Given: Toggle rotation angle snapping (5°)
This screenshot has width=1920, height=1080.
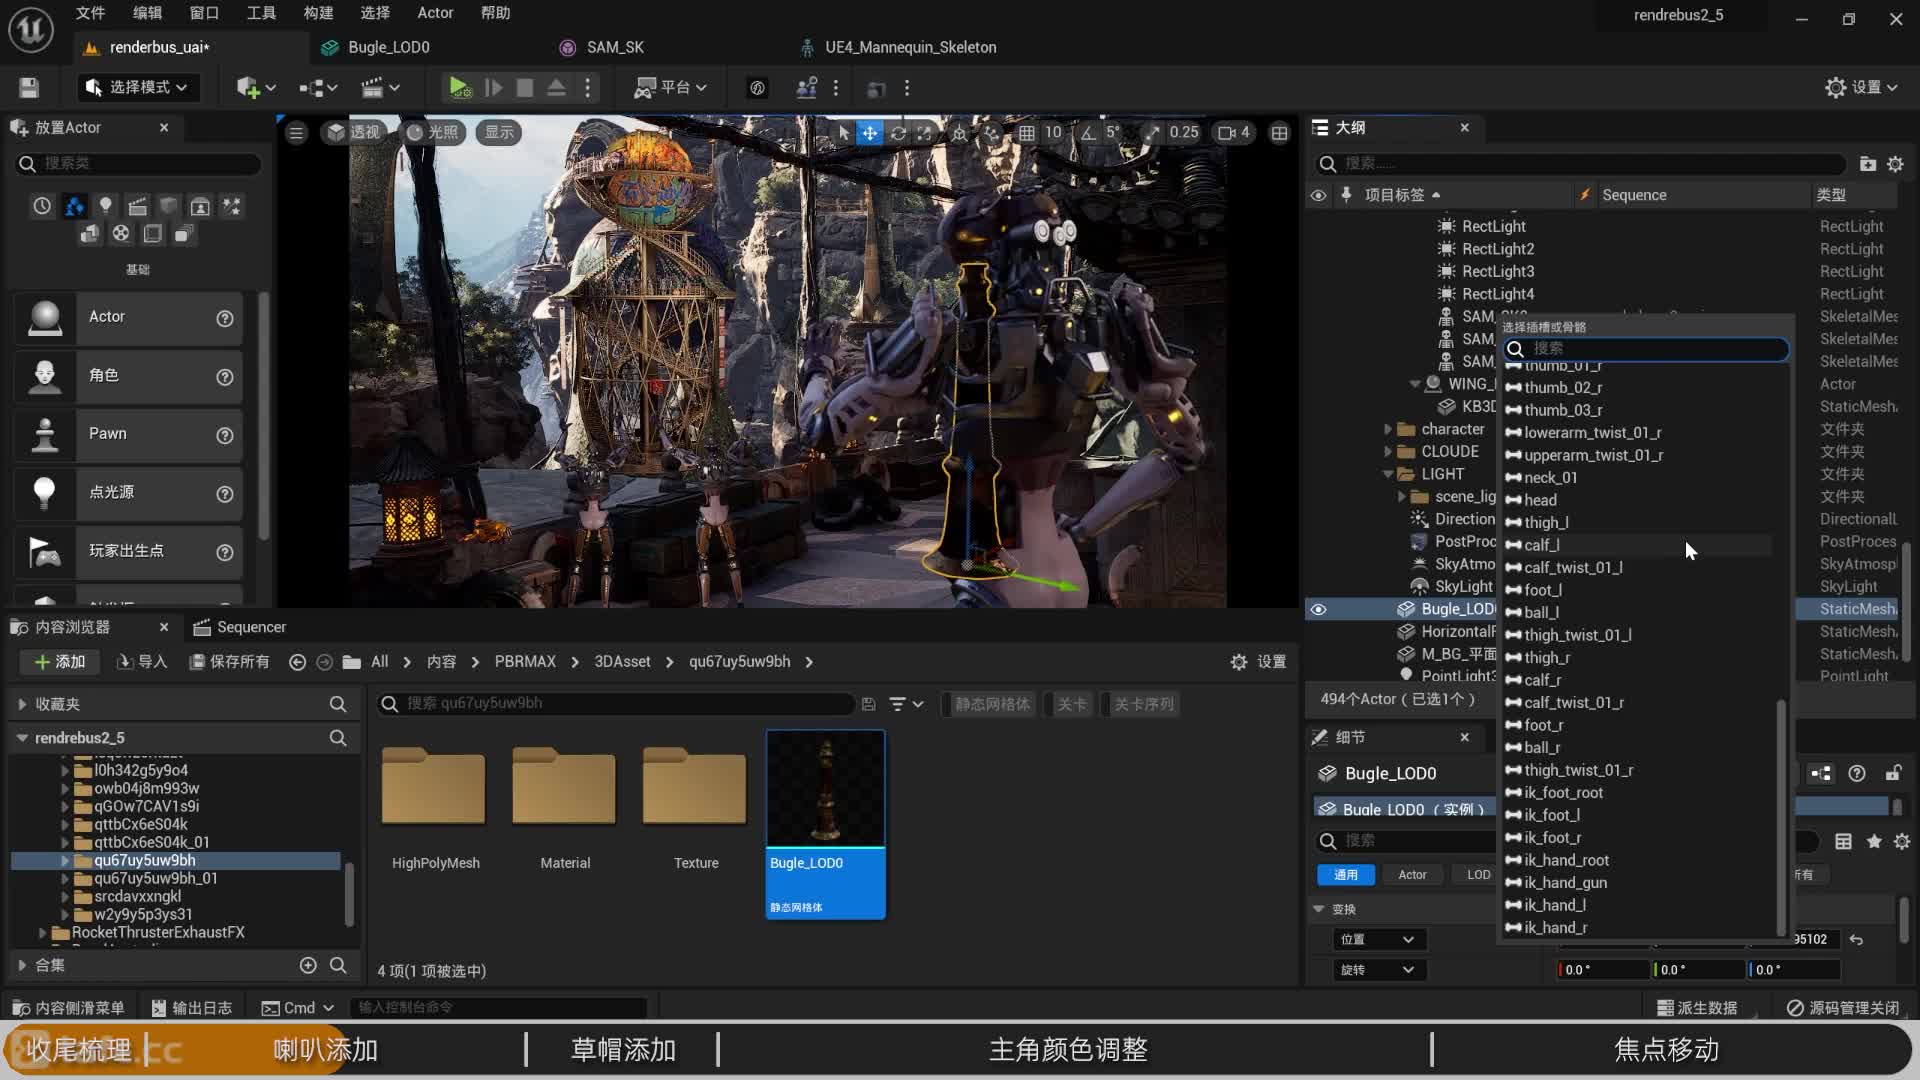Looking at the screenshot, I should (1088, 132).
